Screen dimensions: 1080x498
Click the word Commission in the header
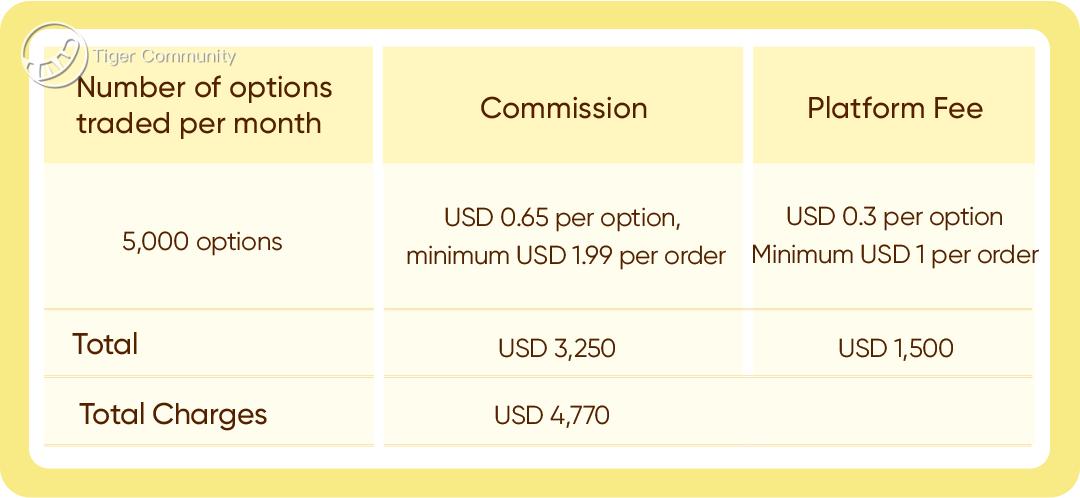563,108
